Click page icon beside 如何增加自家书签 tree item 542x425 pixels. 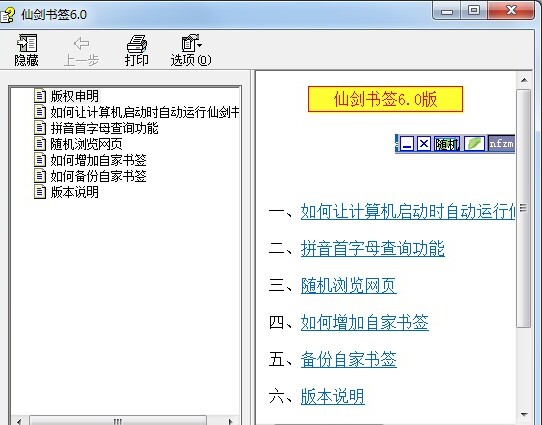[x=40, y=160]
